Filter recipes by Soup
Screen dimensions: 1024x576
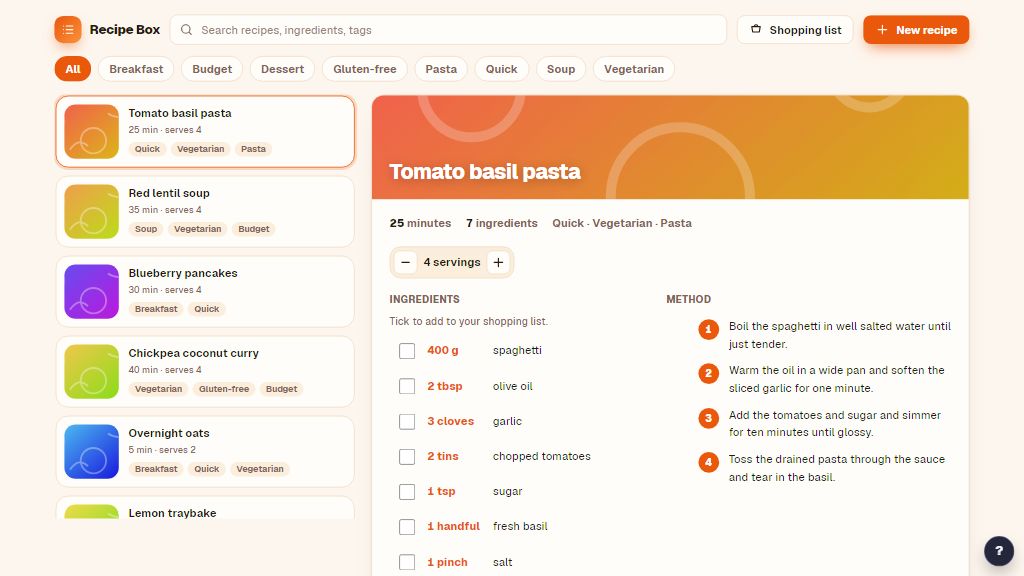tap(560, 69)
